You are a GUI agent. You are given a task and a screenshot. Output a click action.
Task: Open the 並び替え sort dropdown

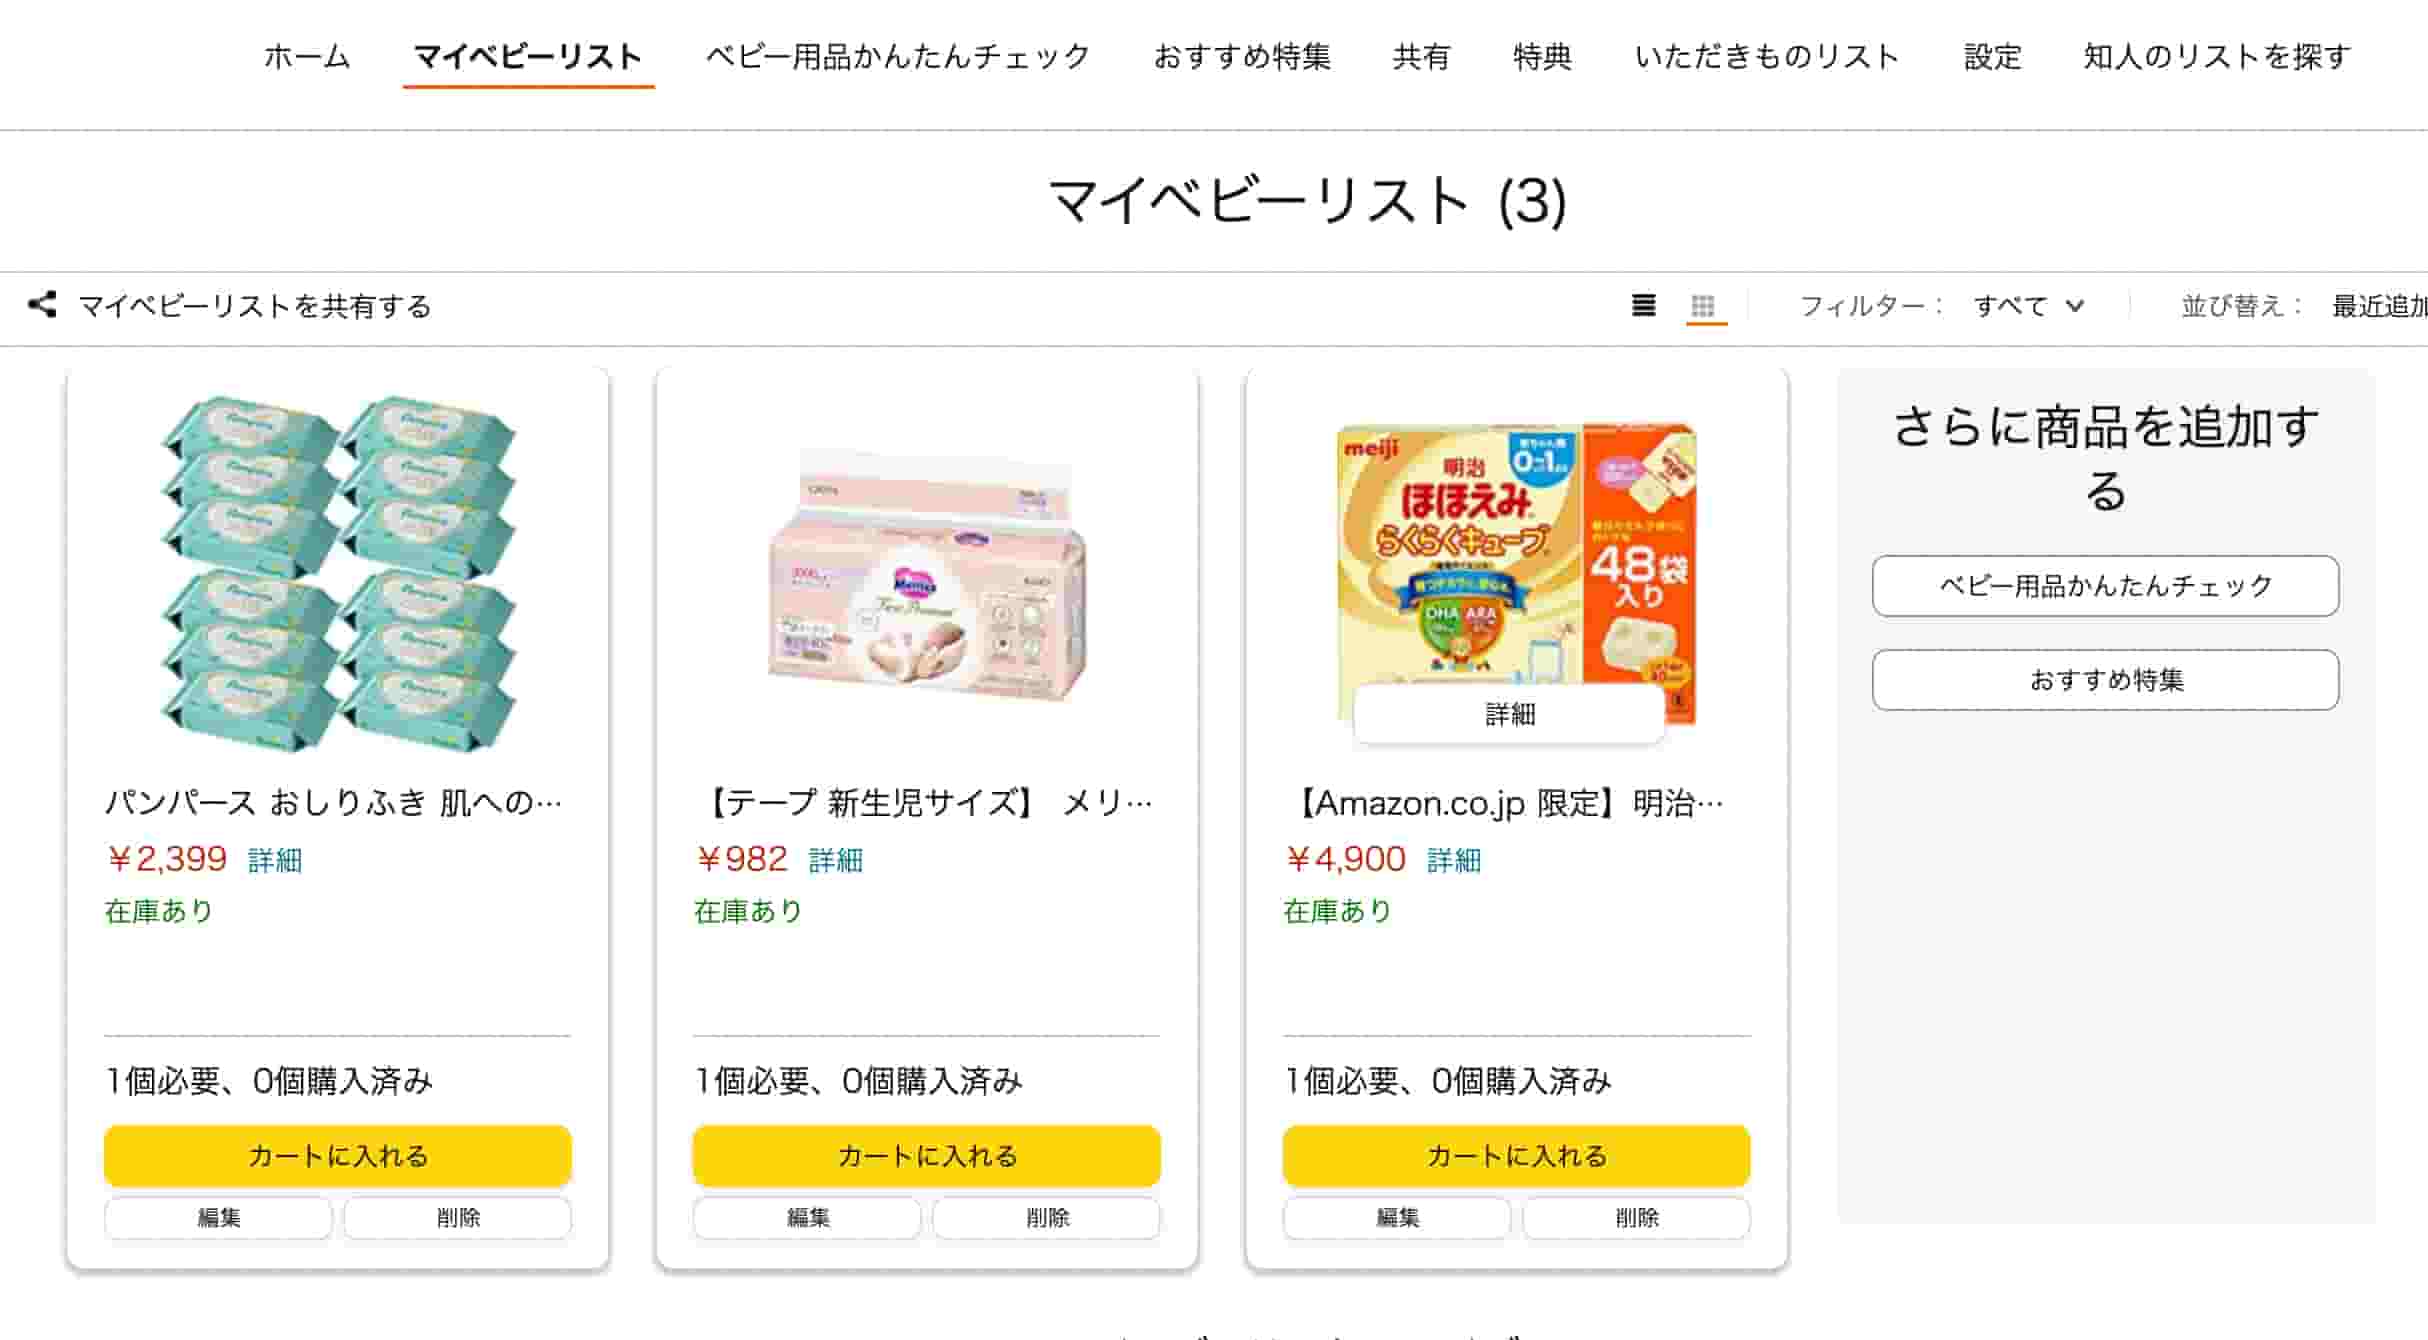point(2378,306)
